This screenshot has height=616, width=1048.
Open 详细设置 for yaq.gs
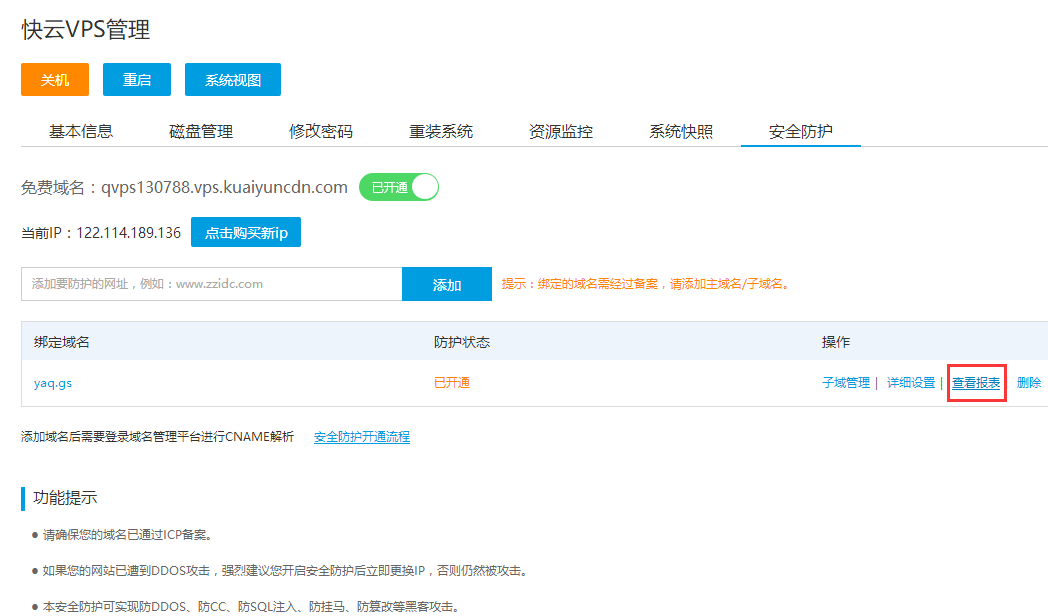click(911, 383)
